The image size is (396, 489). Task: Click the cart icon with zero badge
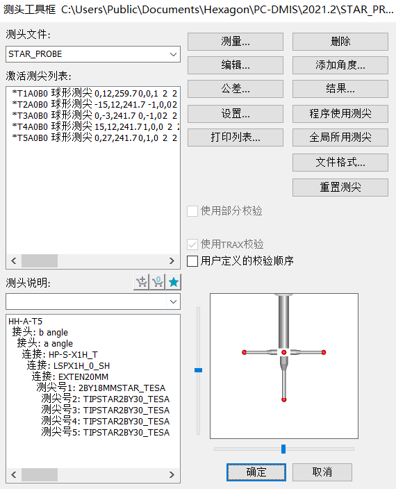point(157,282)
